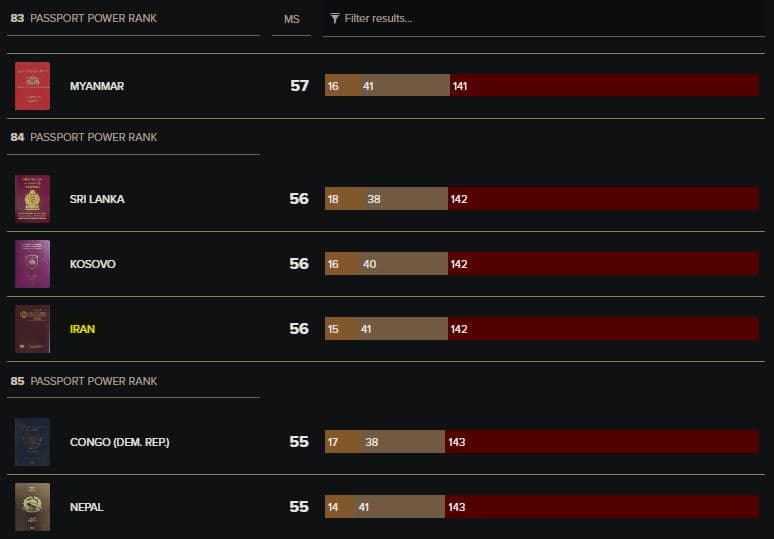Click Myanmar's dark red 141 bar segment
This screenshot has width=774, height=539.
click(605, 85)
